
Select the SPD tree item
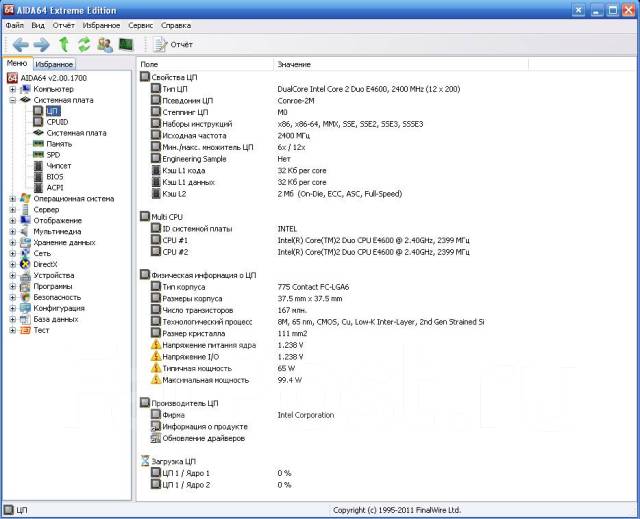tap(54, 155)
